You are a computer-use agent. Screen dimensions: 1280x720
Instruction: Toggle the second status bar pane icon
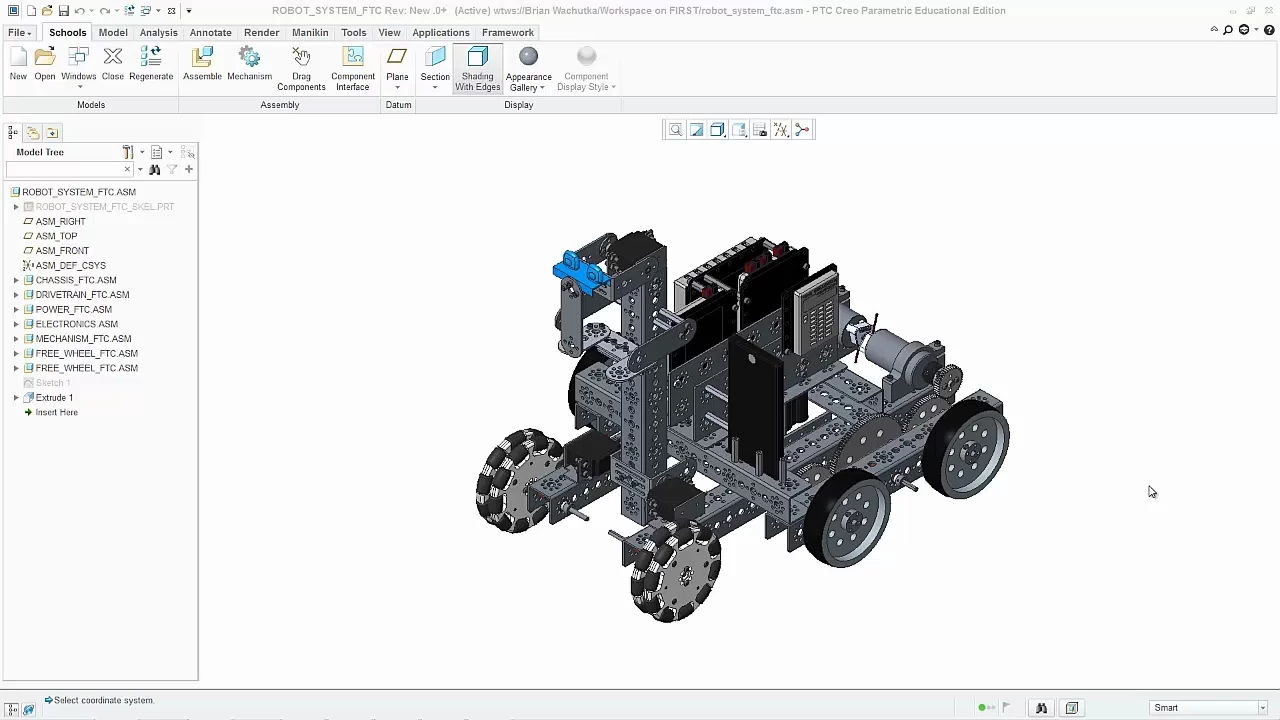(x=28, y=709)
